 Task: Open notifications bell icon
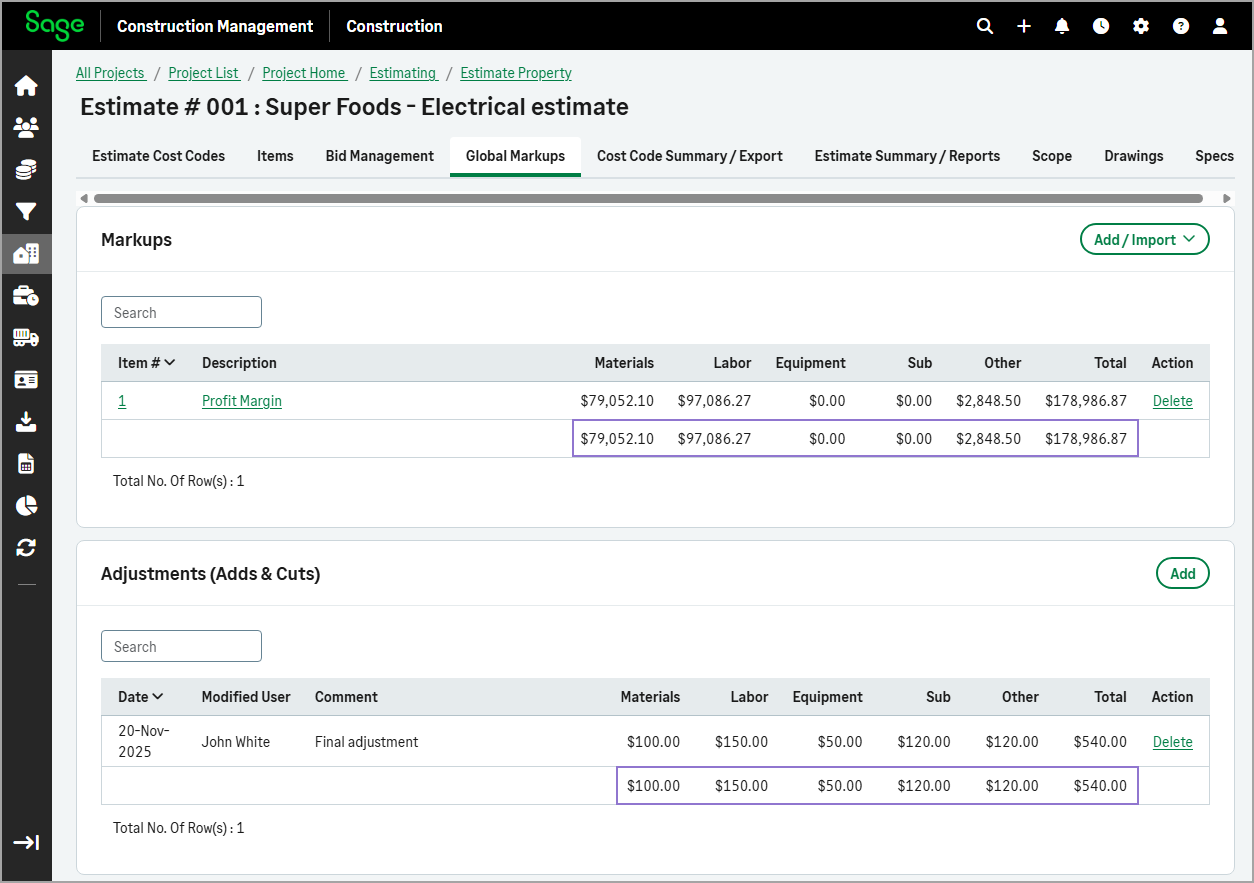[x=1062, y=26]
